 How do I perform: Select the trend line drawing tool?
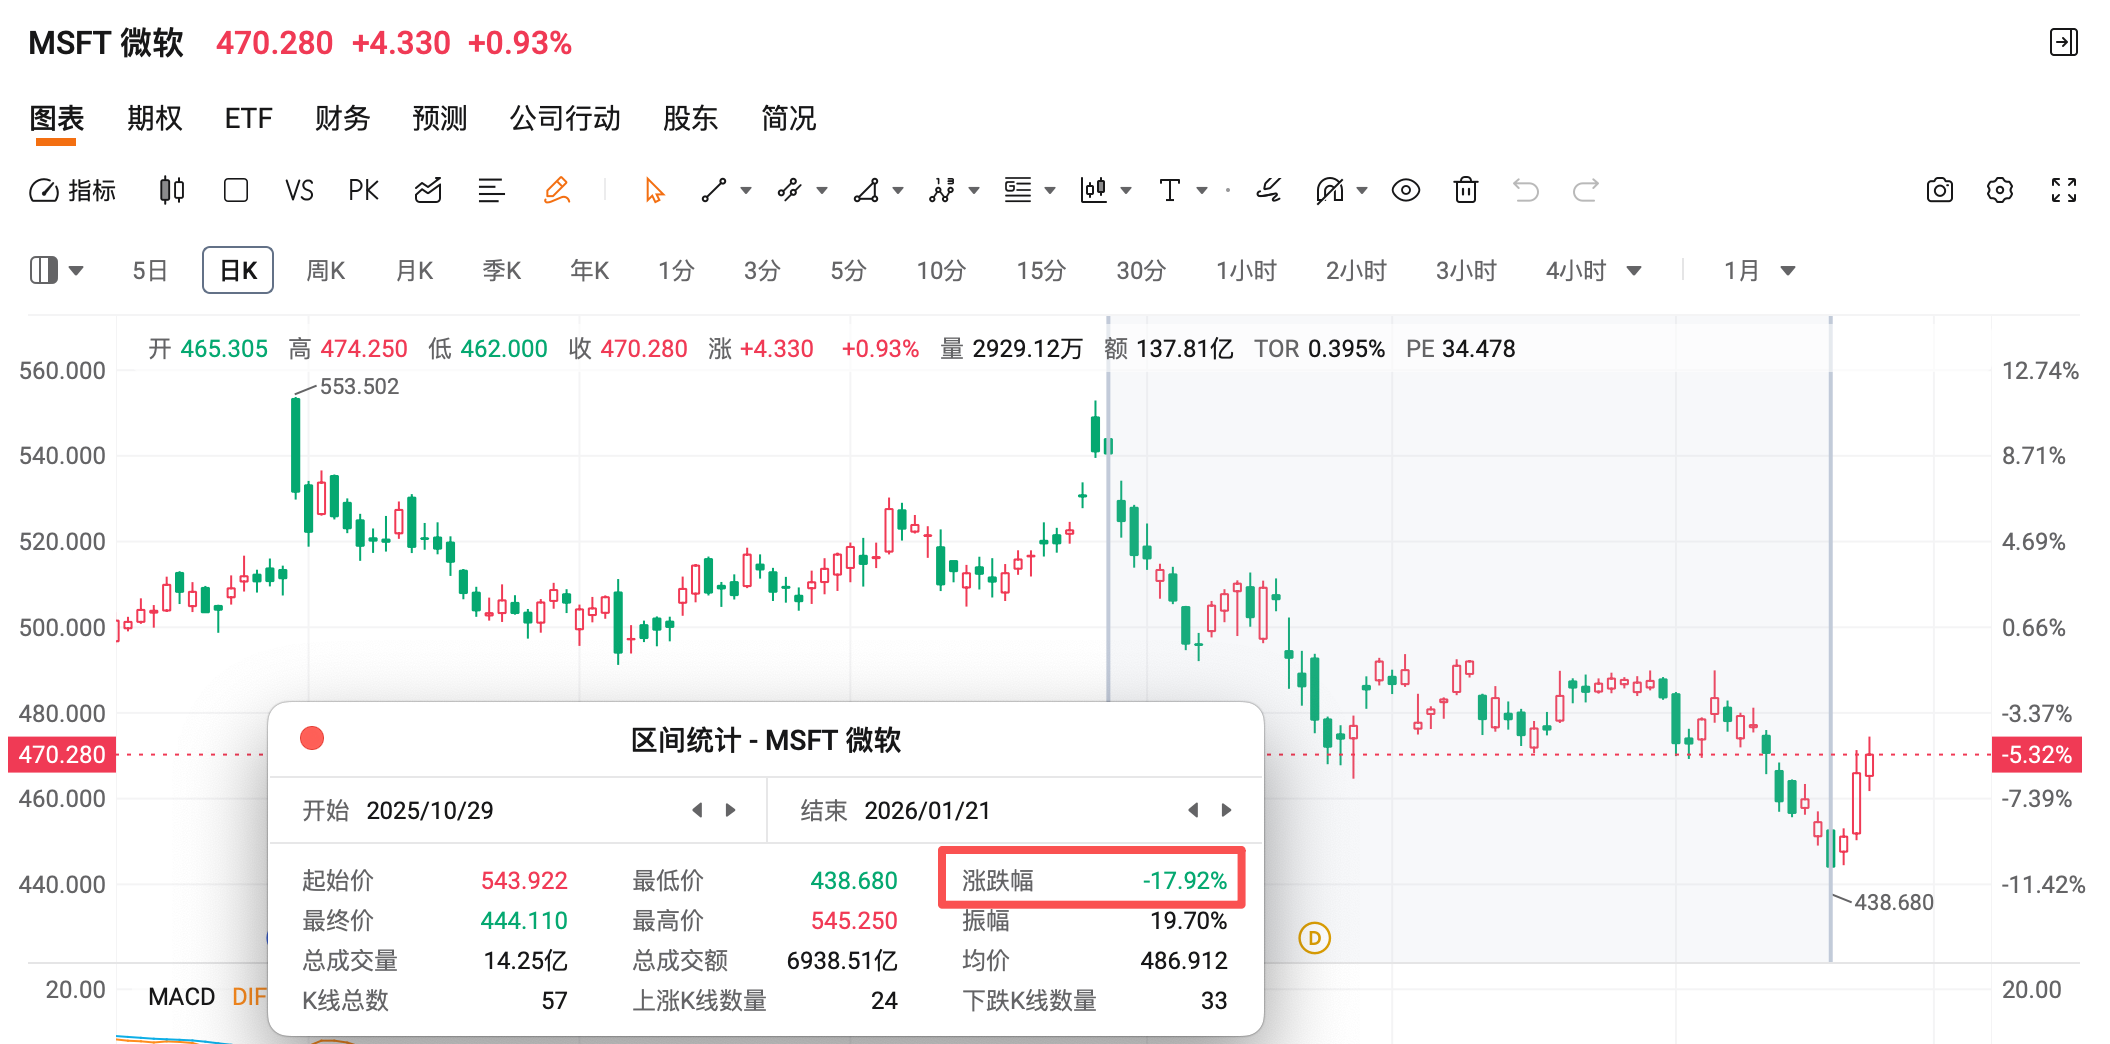713,190
